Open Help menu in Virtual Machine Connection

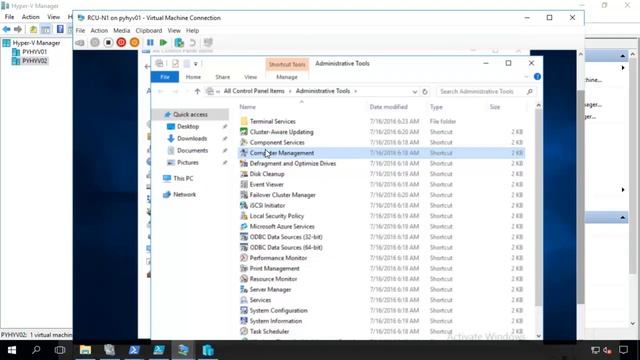point(192,31)
